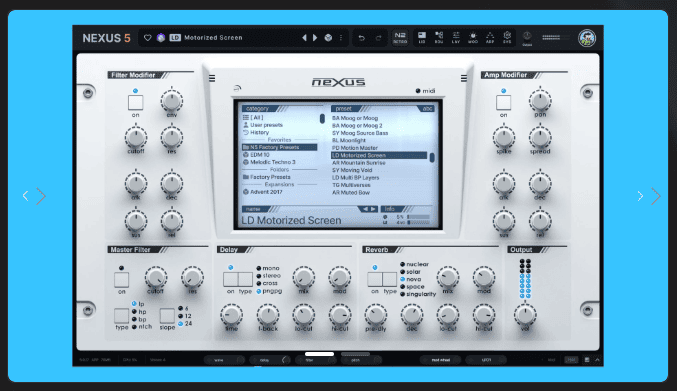The width and height of the screenshot is (677, 391).
Task: Click the Output vol knob
Action: coord(525,315)
